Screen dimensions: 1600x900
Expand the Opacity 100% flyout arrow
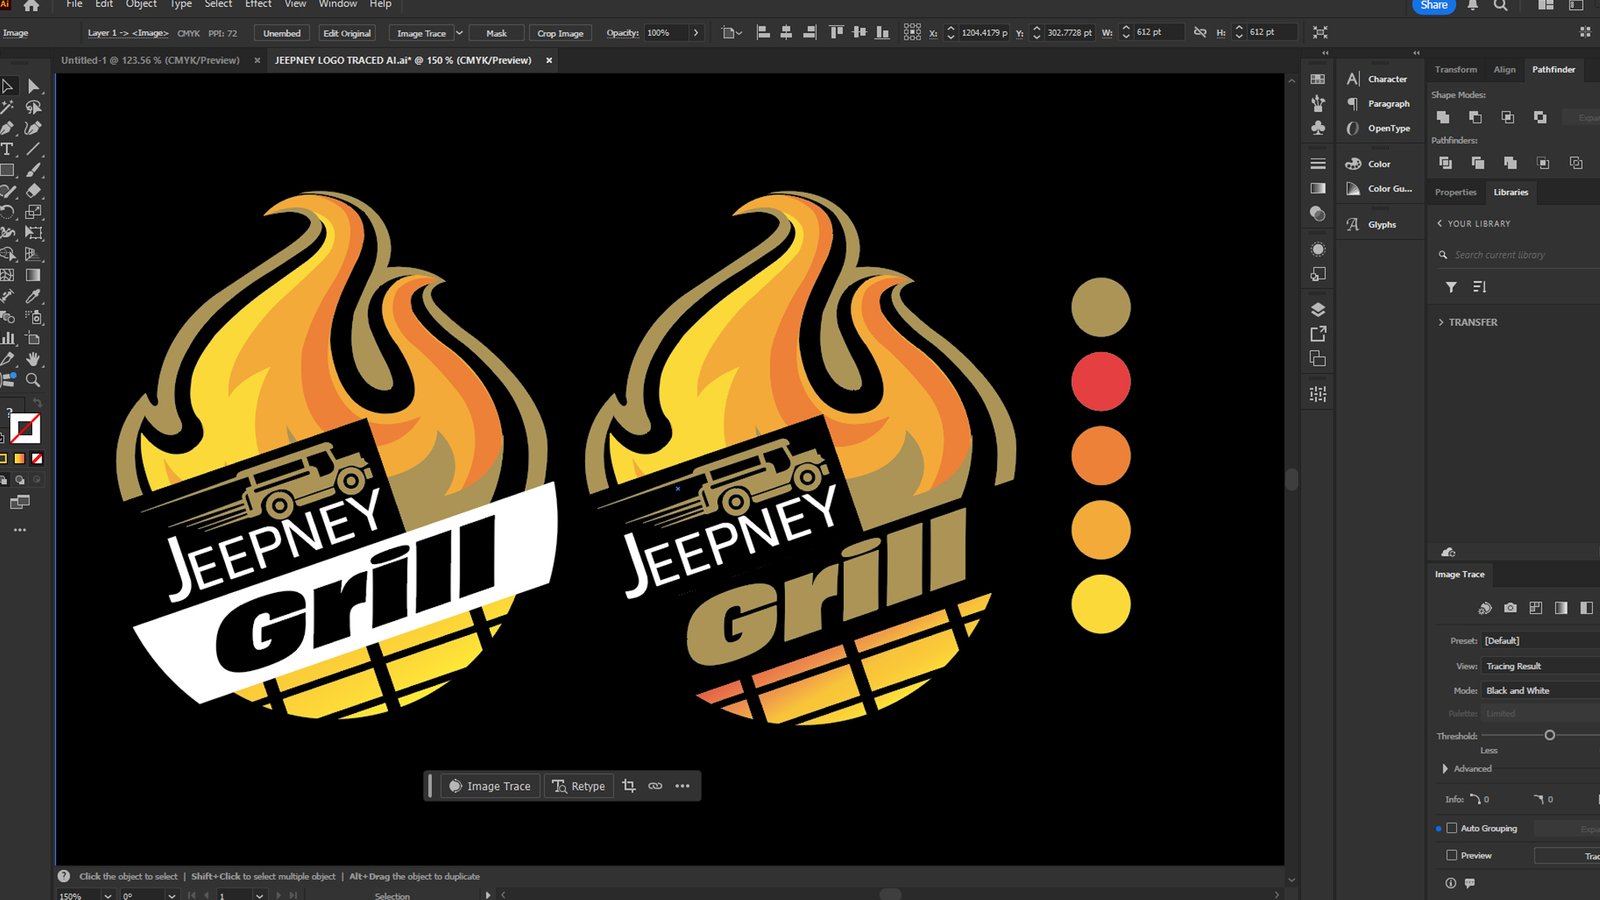click(696, 33)
